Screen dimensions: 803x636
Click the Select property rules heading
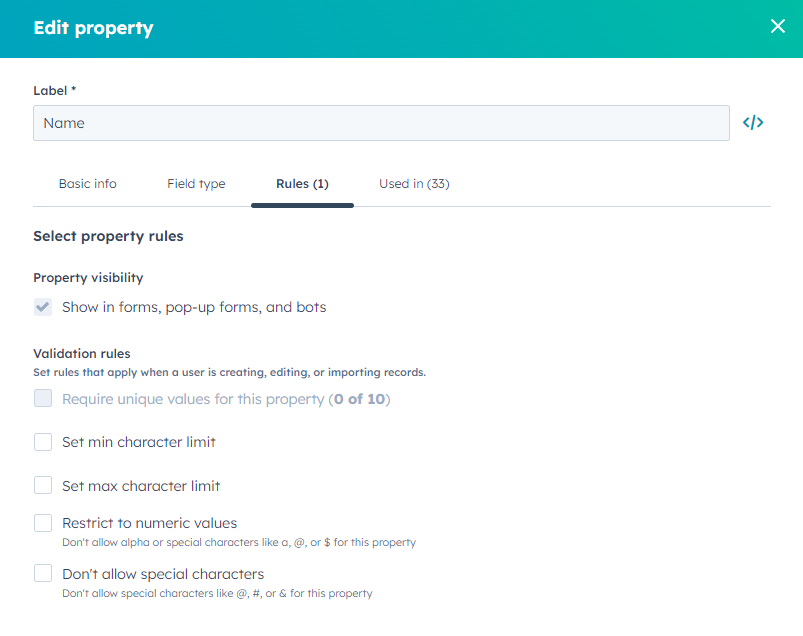(108, 236)
